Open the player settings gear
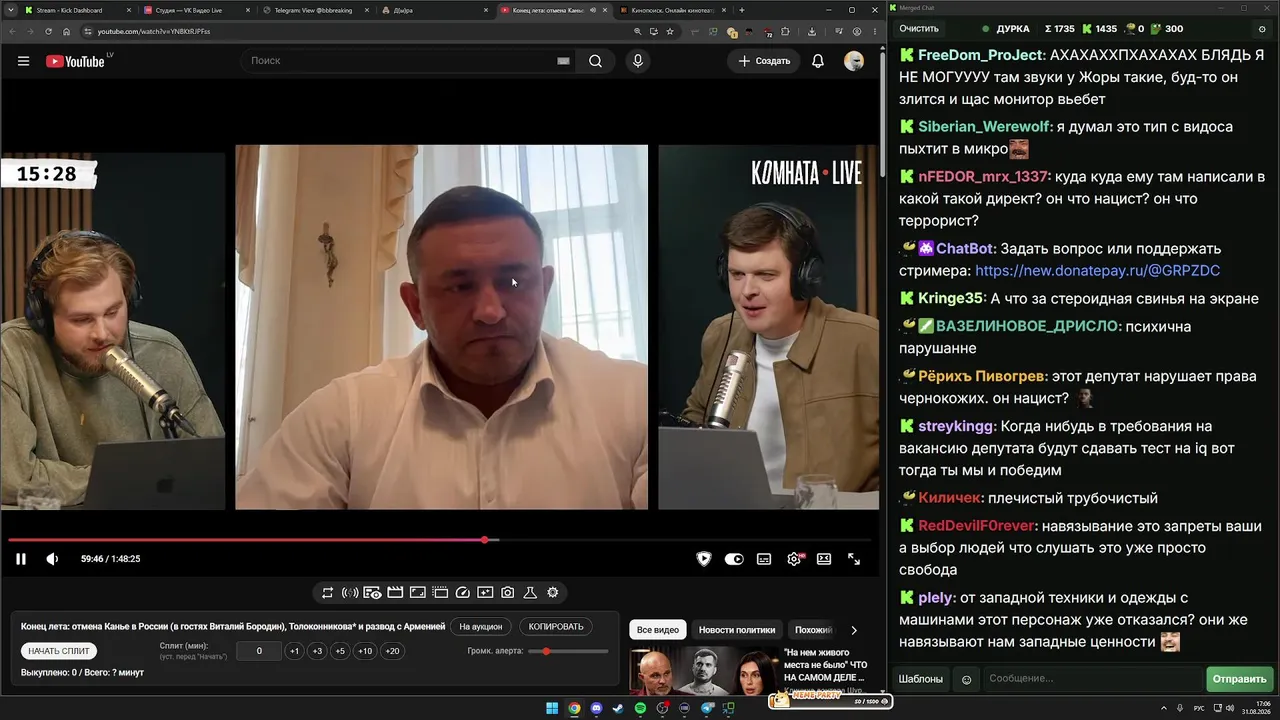 click(x=794, y=559)
